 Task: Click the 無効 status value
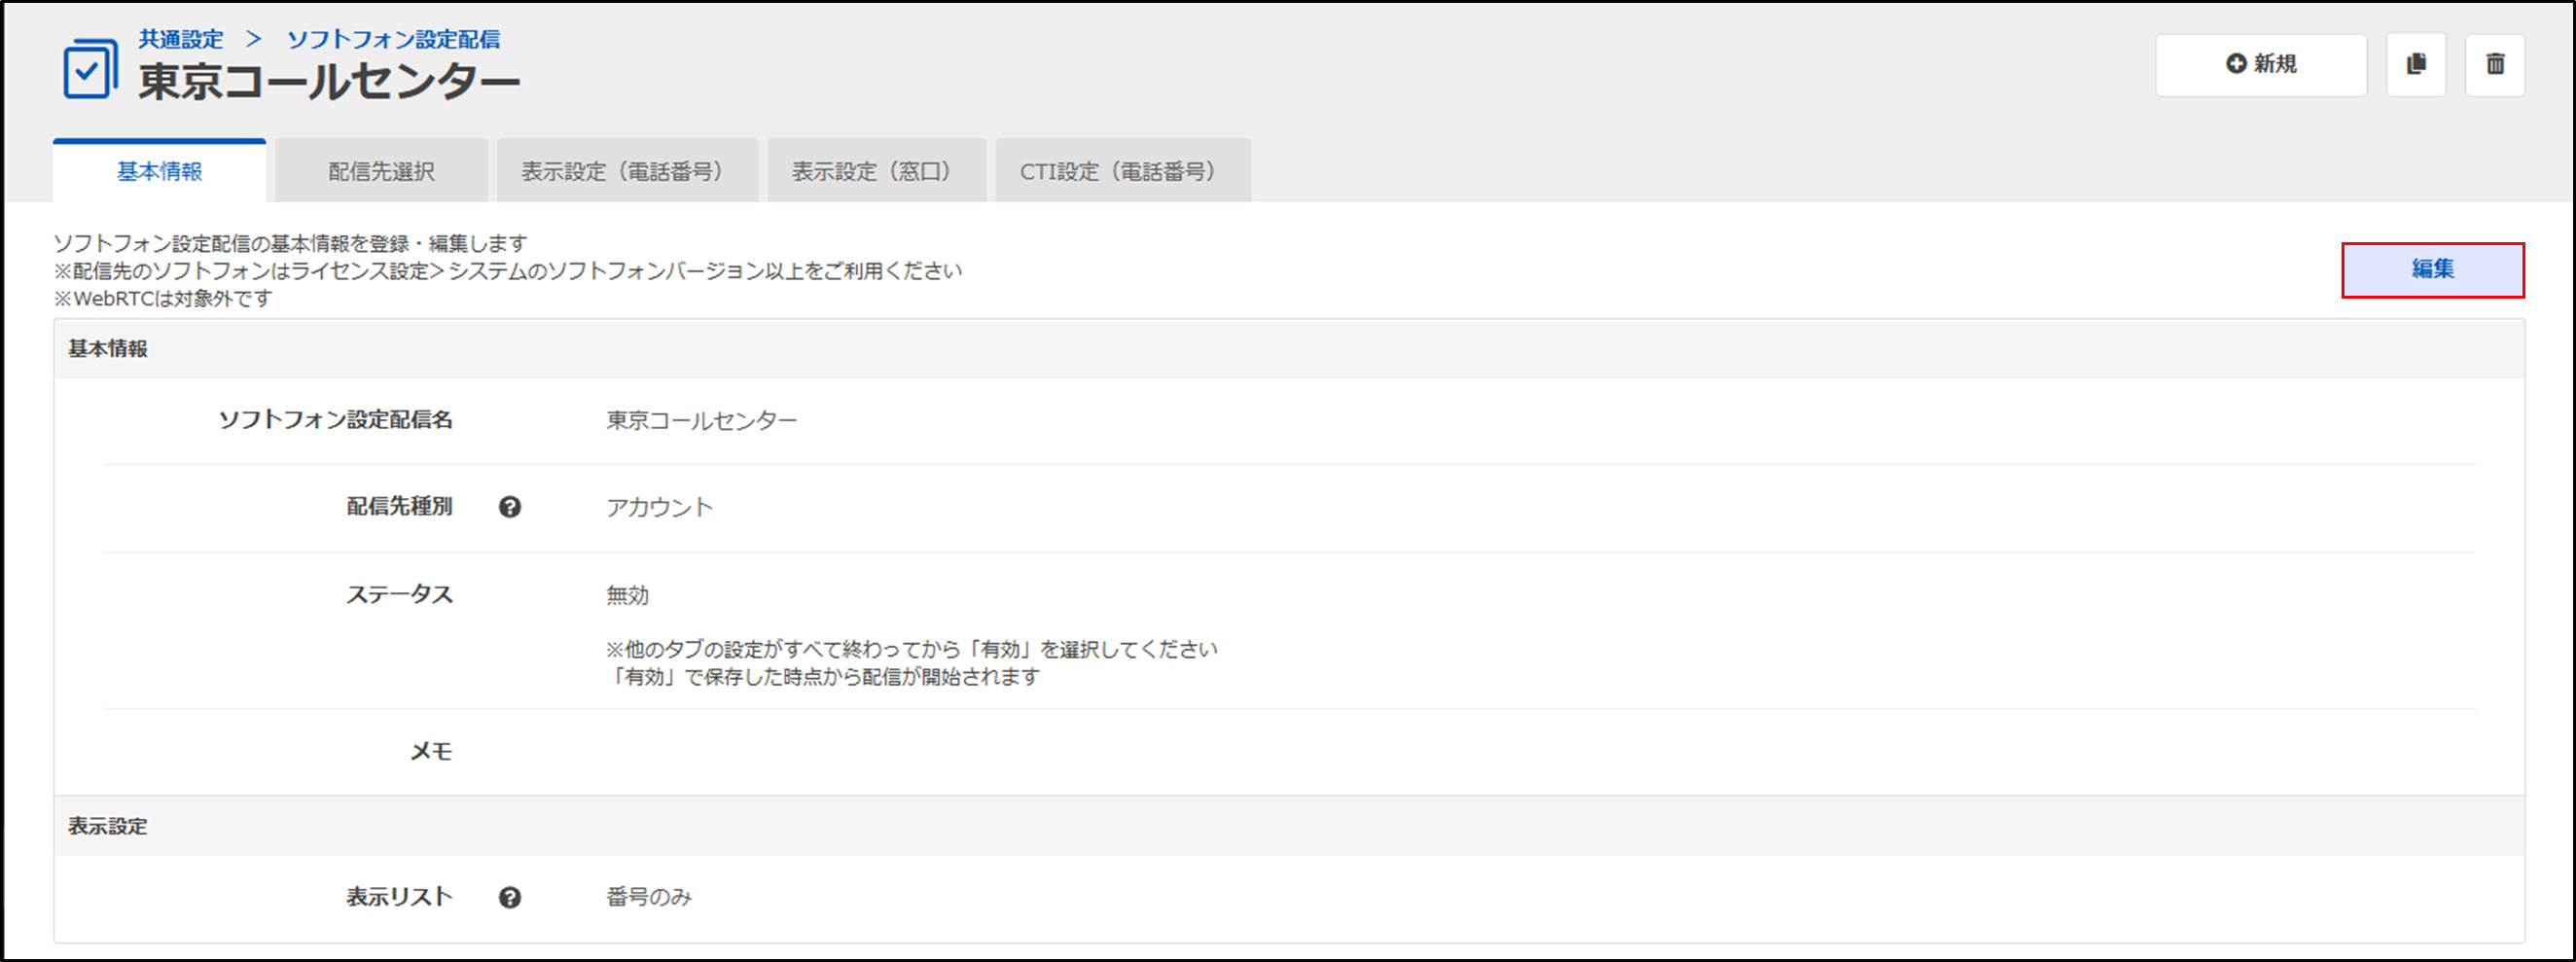(627, 595)
